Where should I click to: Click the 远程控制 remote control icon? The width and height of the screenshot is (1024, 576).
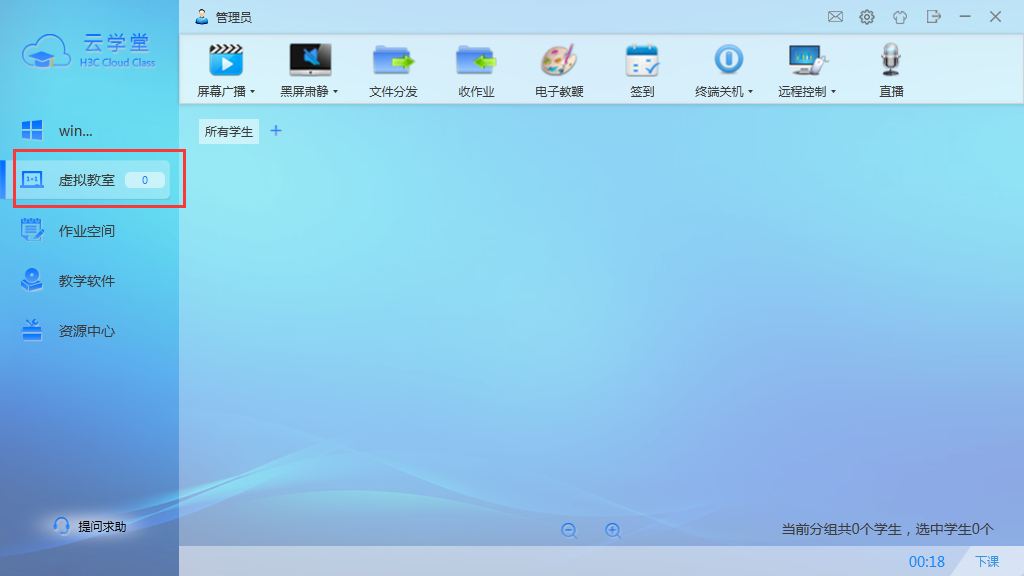(808, 60)
